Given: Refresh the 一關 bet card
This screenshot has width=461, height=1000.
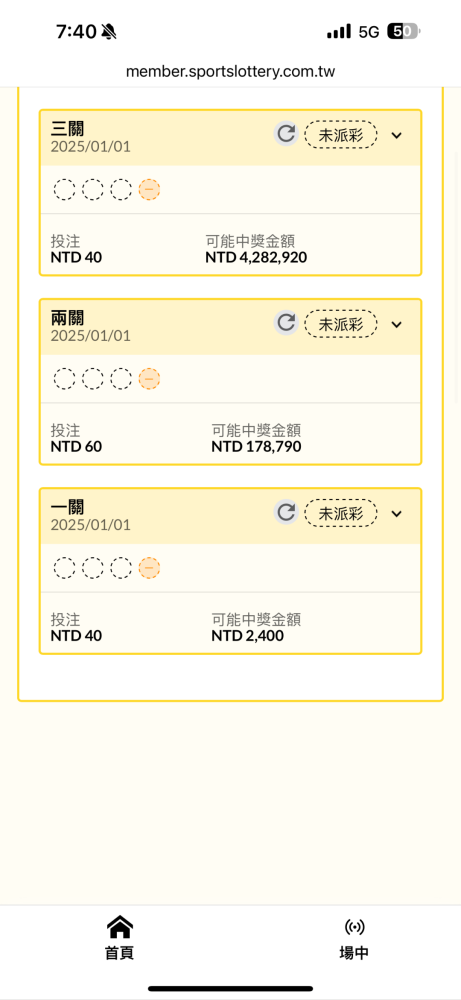Looking at the screenshot, I should coord(286,512).
